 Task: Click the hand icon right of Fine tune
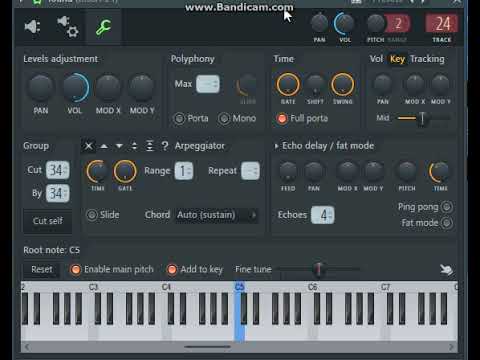446,269
